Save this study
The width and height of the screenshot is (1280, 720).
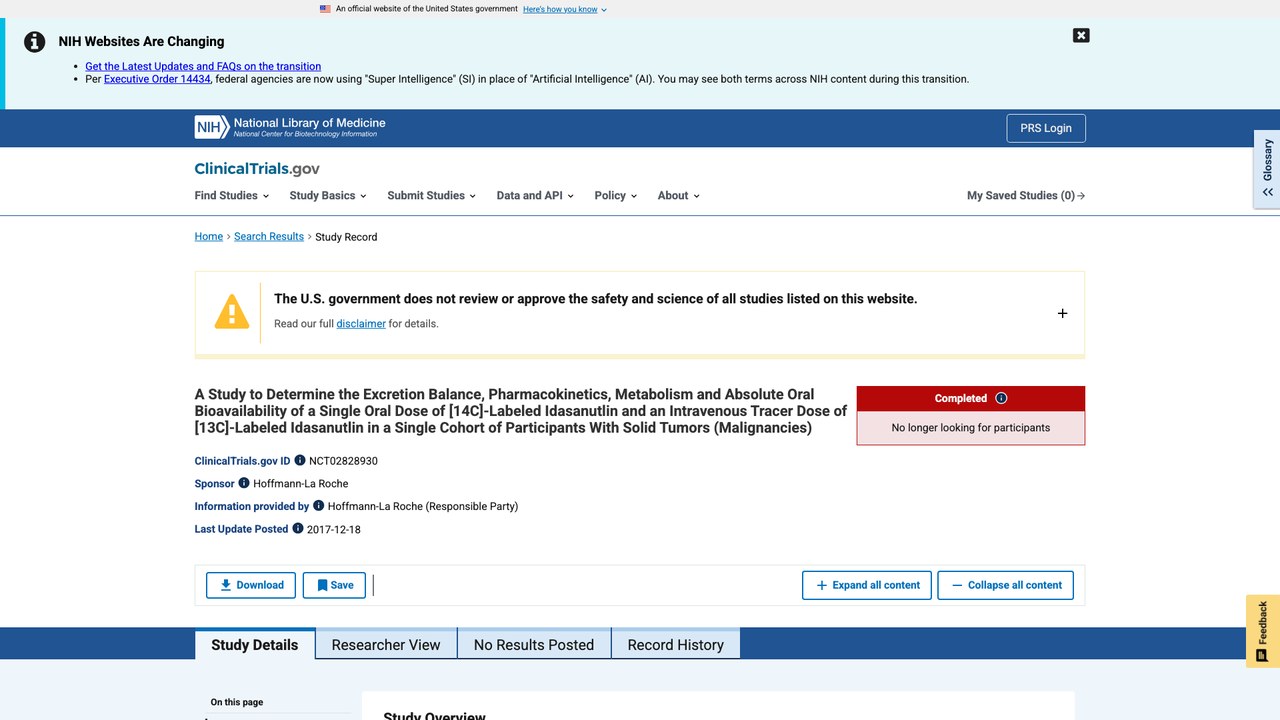click(x=334, y=585)
